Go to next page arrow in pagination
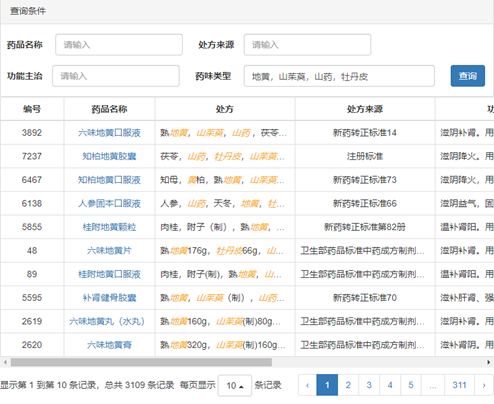Screen dimensions: 494x404 point(484,385)
